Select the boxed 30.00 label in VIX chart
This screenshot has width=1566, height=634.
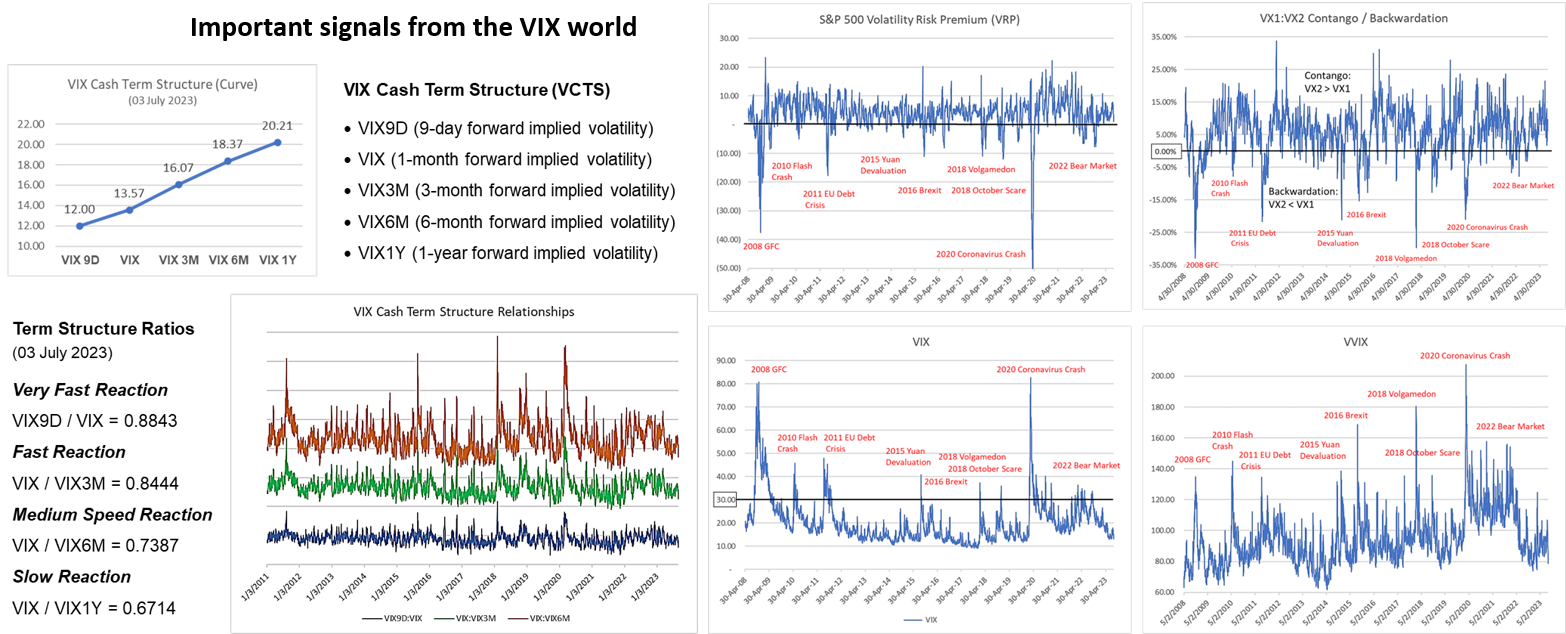[x=726, y=499]
